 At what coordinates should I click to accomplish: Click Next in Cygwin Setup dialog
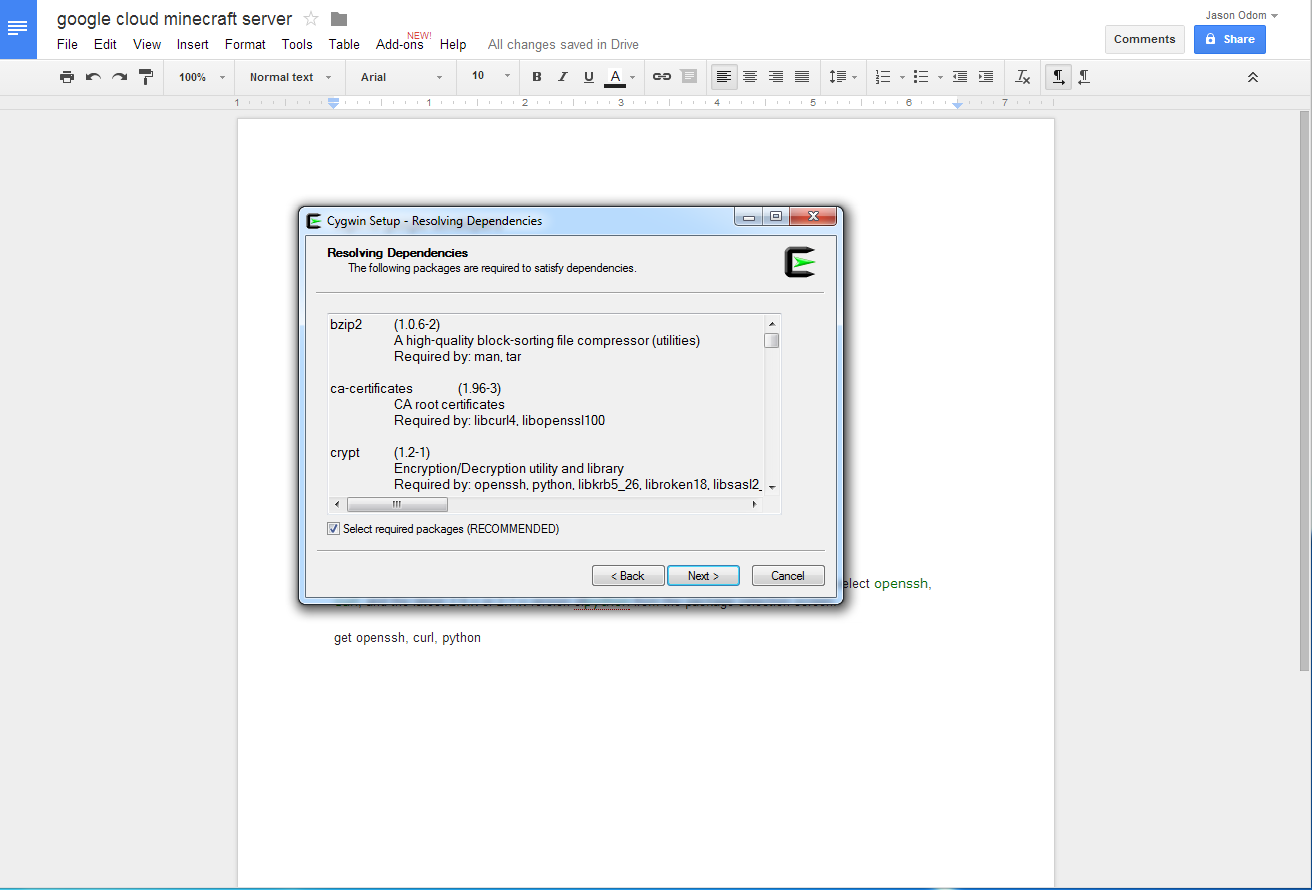[x=703, y=576]
